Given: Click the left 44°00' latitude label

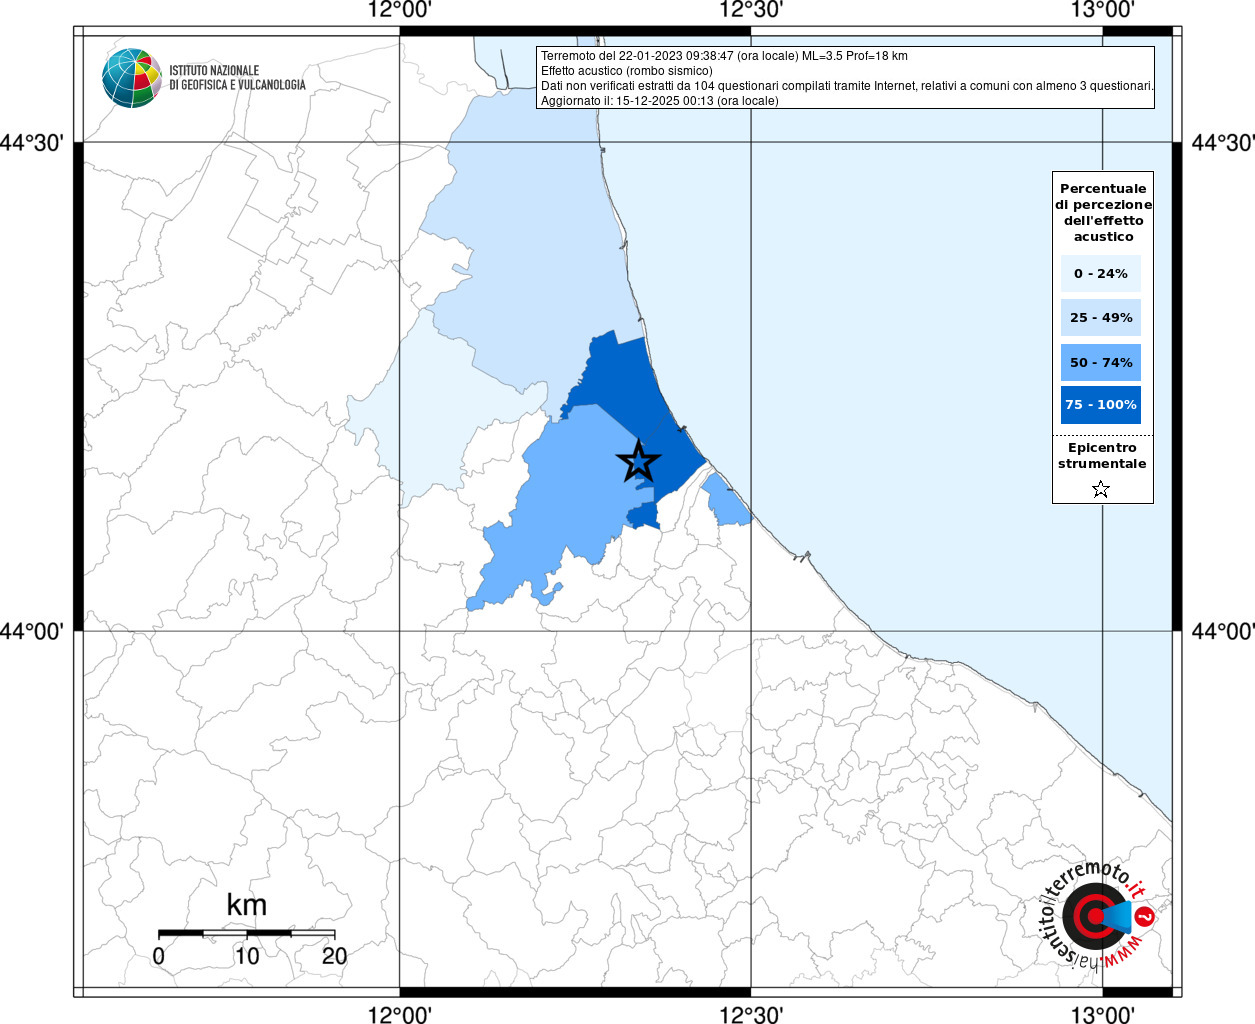Looking at the screenshot, I should pos(32,631).
